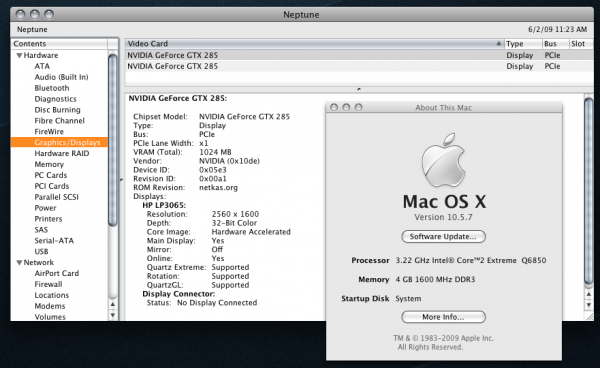Click Processor value 3.22 GHz Intel Core 2 Extreme

point(471,261)
